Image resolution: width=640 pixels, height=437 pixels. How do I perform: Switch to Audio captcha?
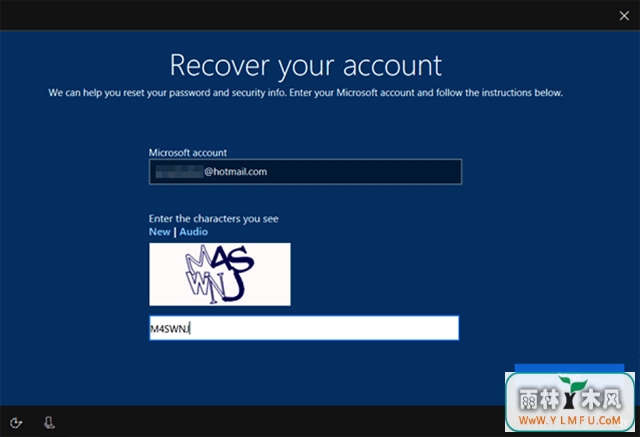pyautogui.click(x=193, y=232)
